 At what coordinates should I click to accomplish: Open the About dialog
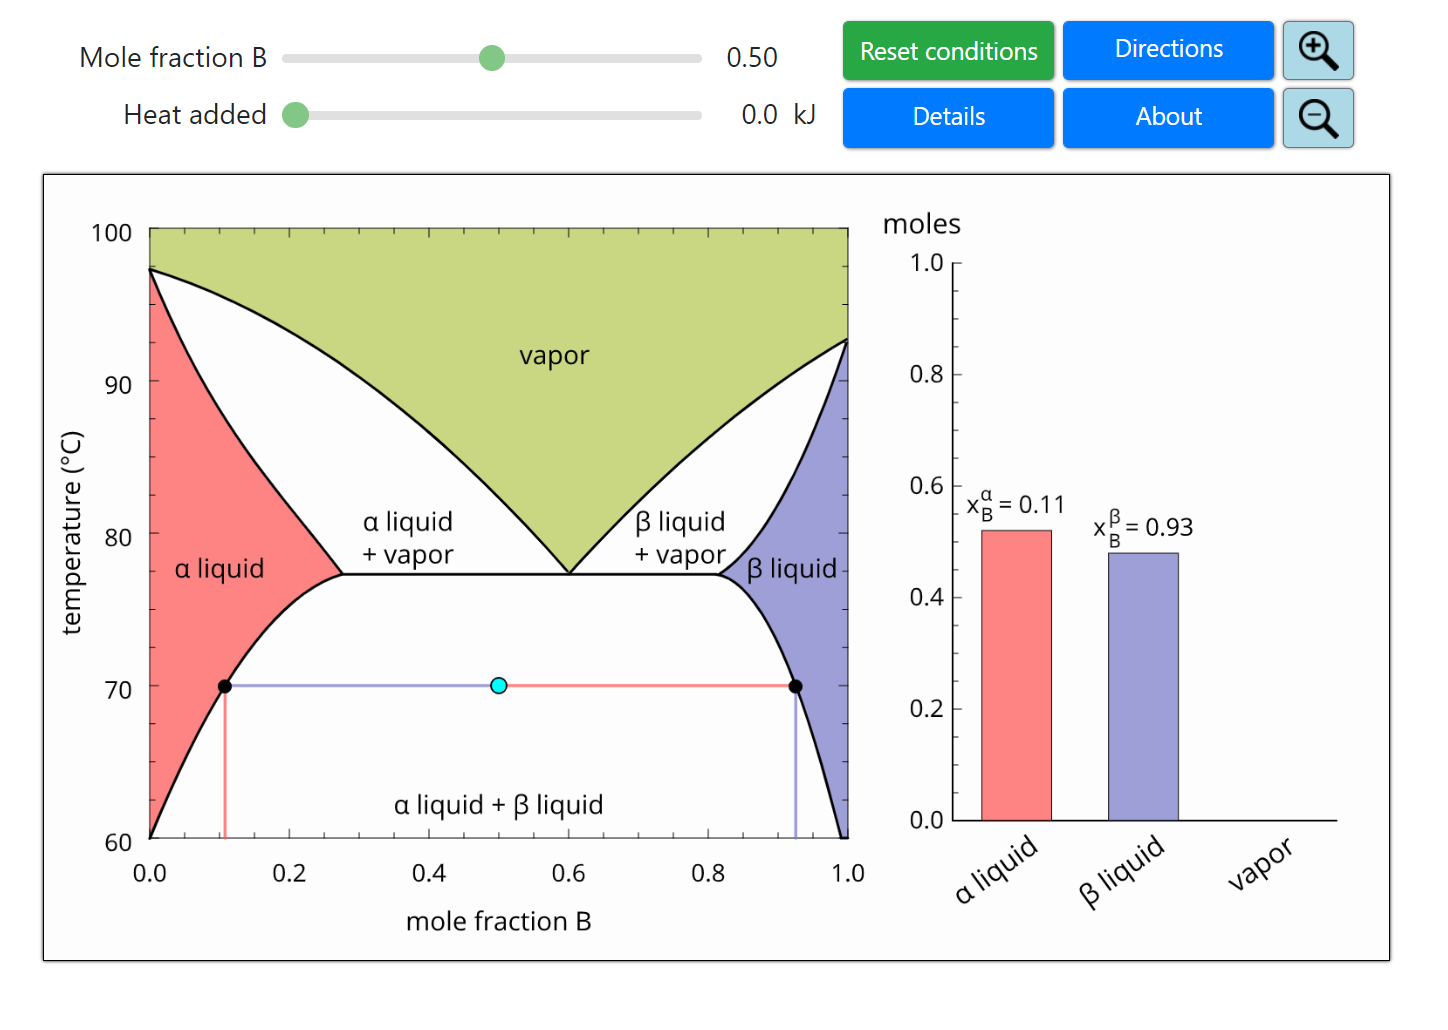[x=1167, y=118]
